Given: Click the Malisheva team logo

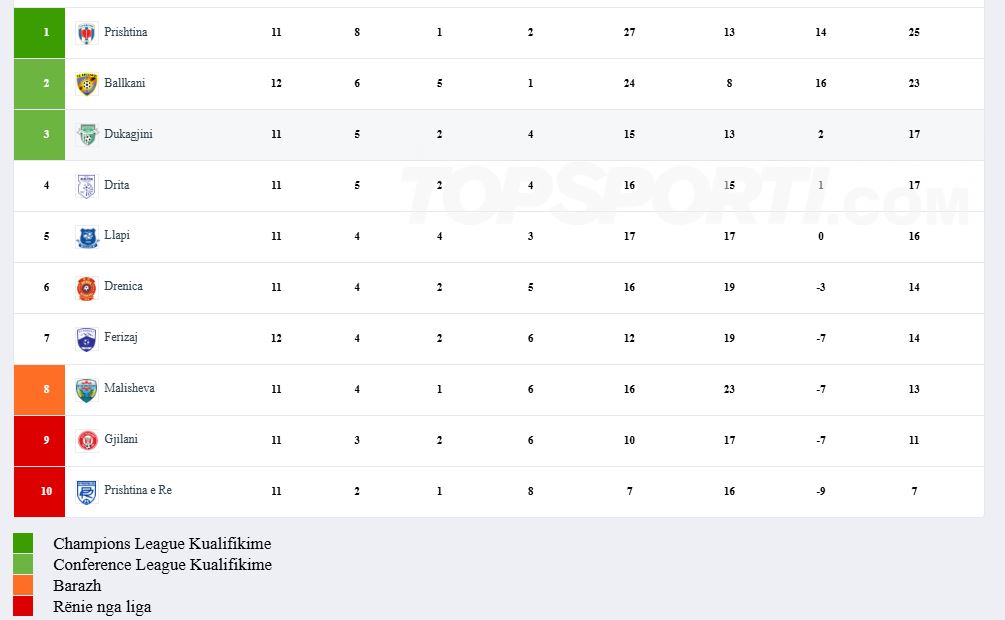Looking at the screenshot, I should pyautogui.click(x=87, y=390).
